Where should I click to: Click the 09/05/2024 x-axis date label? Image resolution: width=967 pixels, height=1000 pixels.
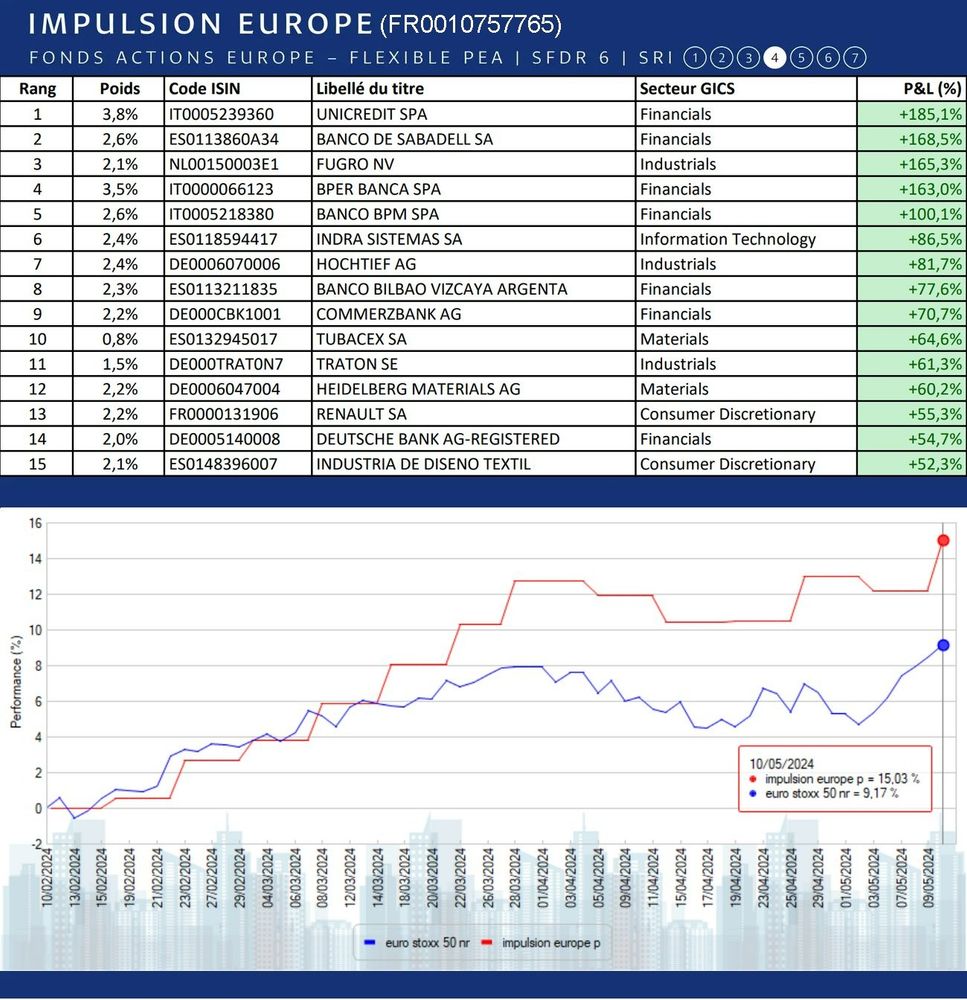click(929, 878)
